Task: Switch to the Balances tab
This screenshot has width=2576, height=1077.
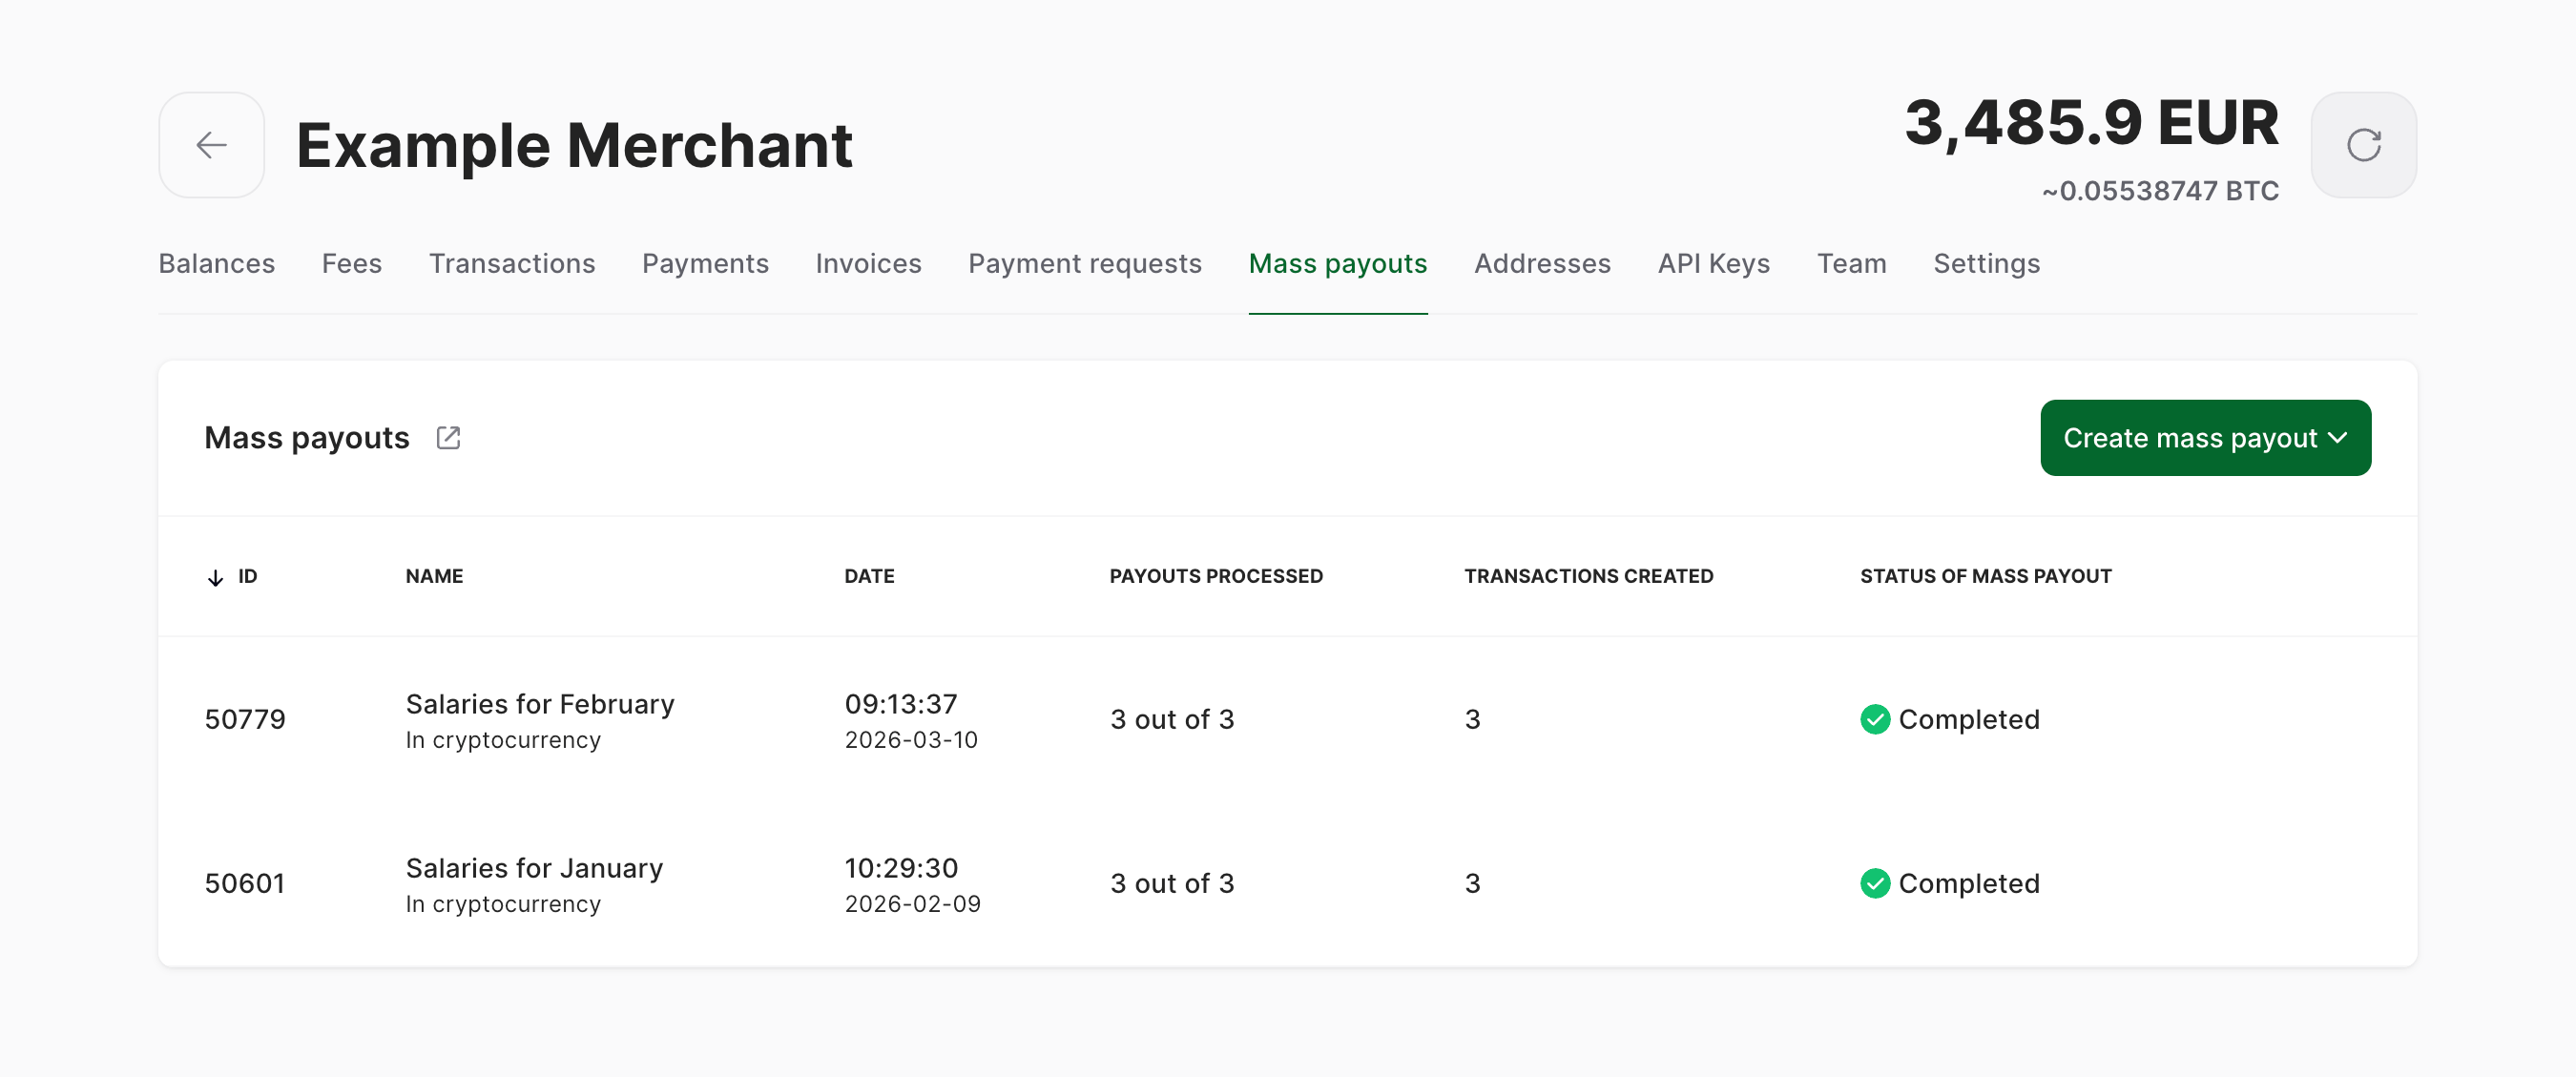Action: 216,263
